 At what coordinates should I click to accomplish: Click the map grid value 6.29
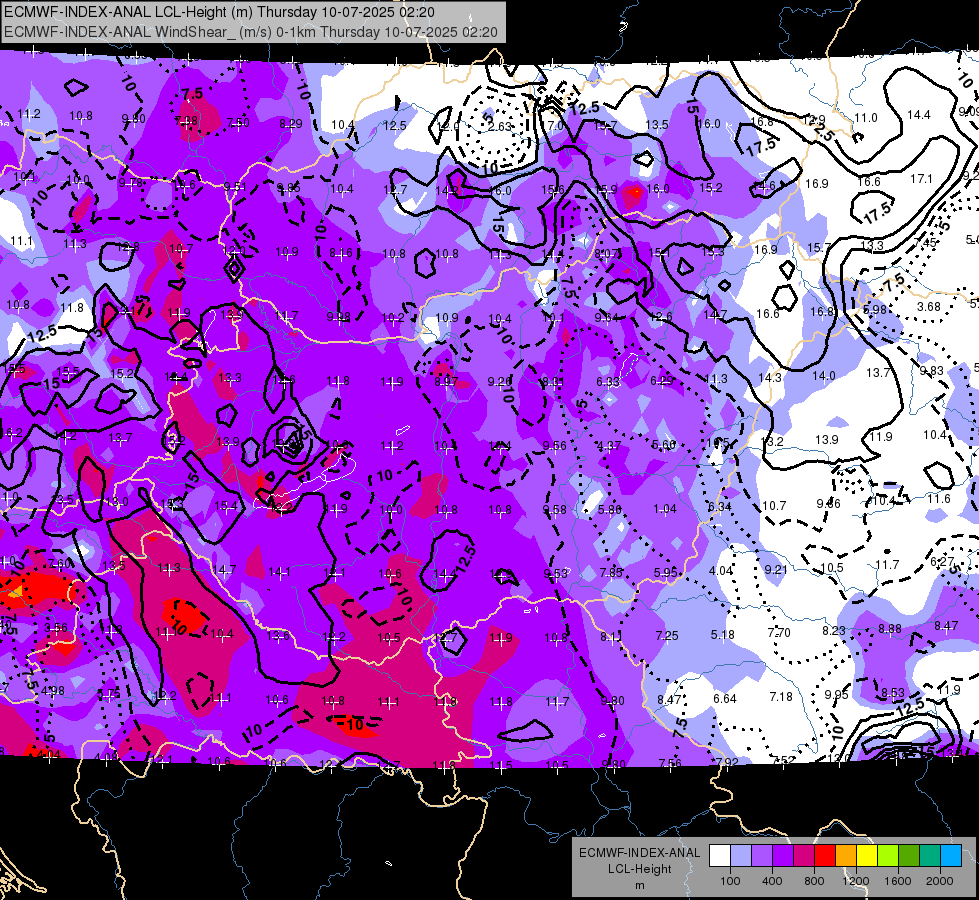tap(662, 380)
